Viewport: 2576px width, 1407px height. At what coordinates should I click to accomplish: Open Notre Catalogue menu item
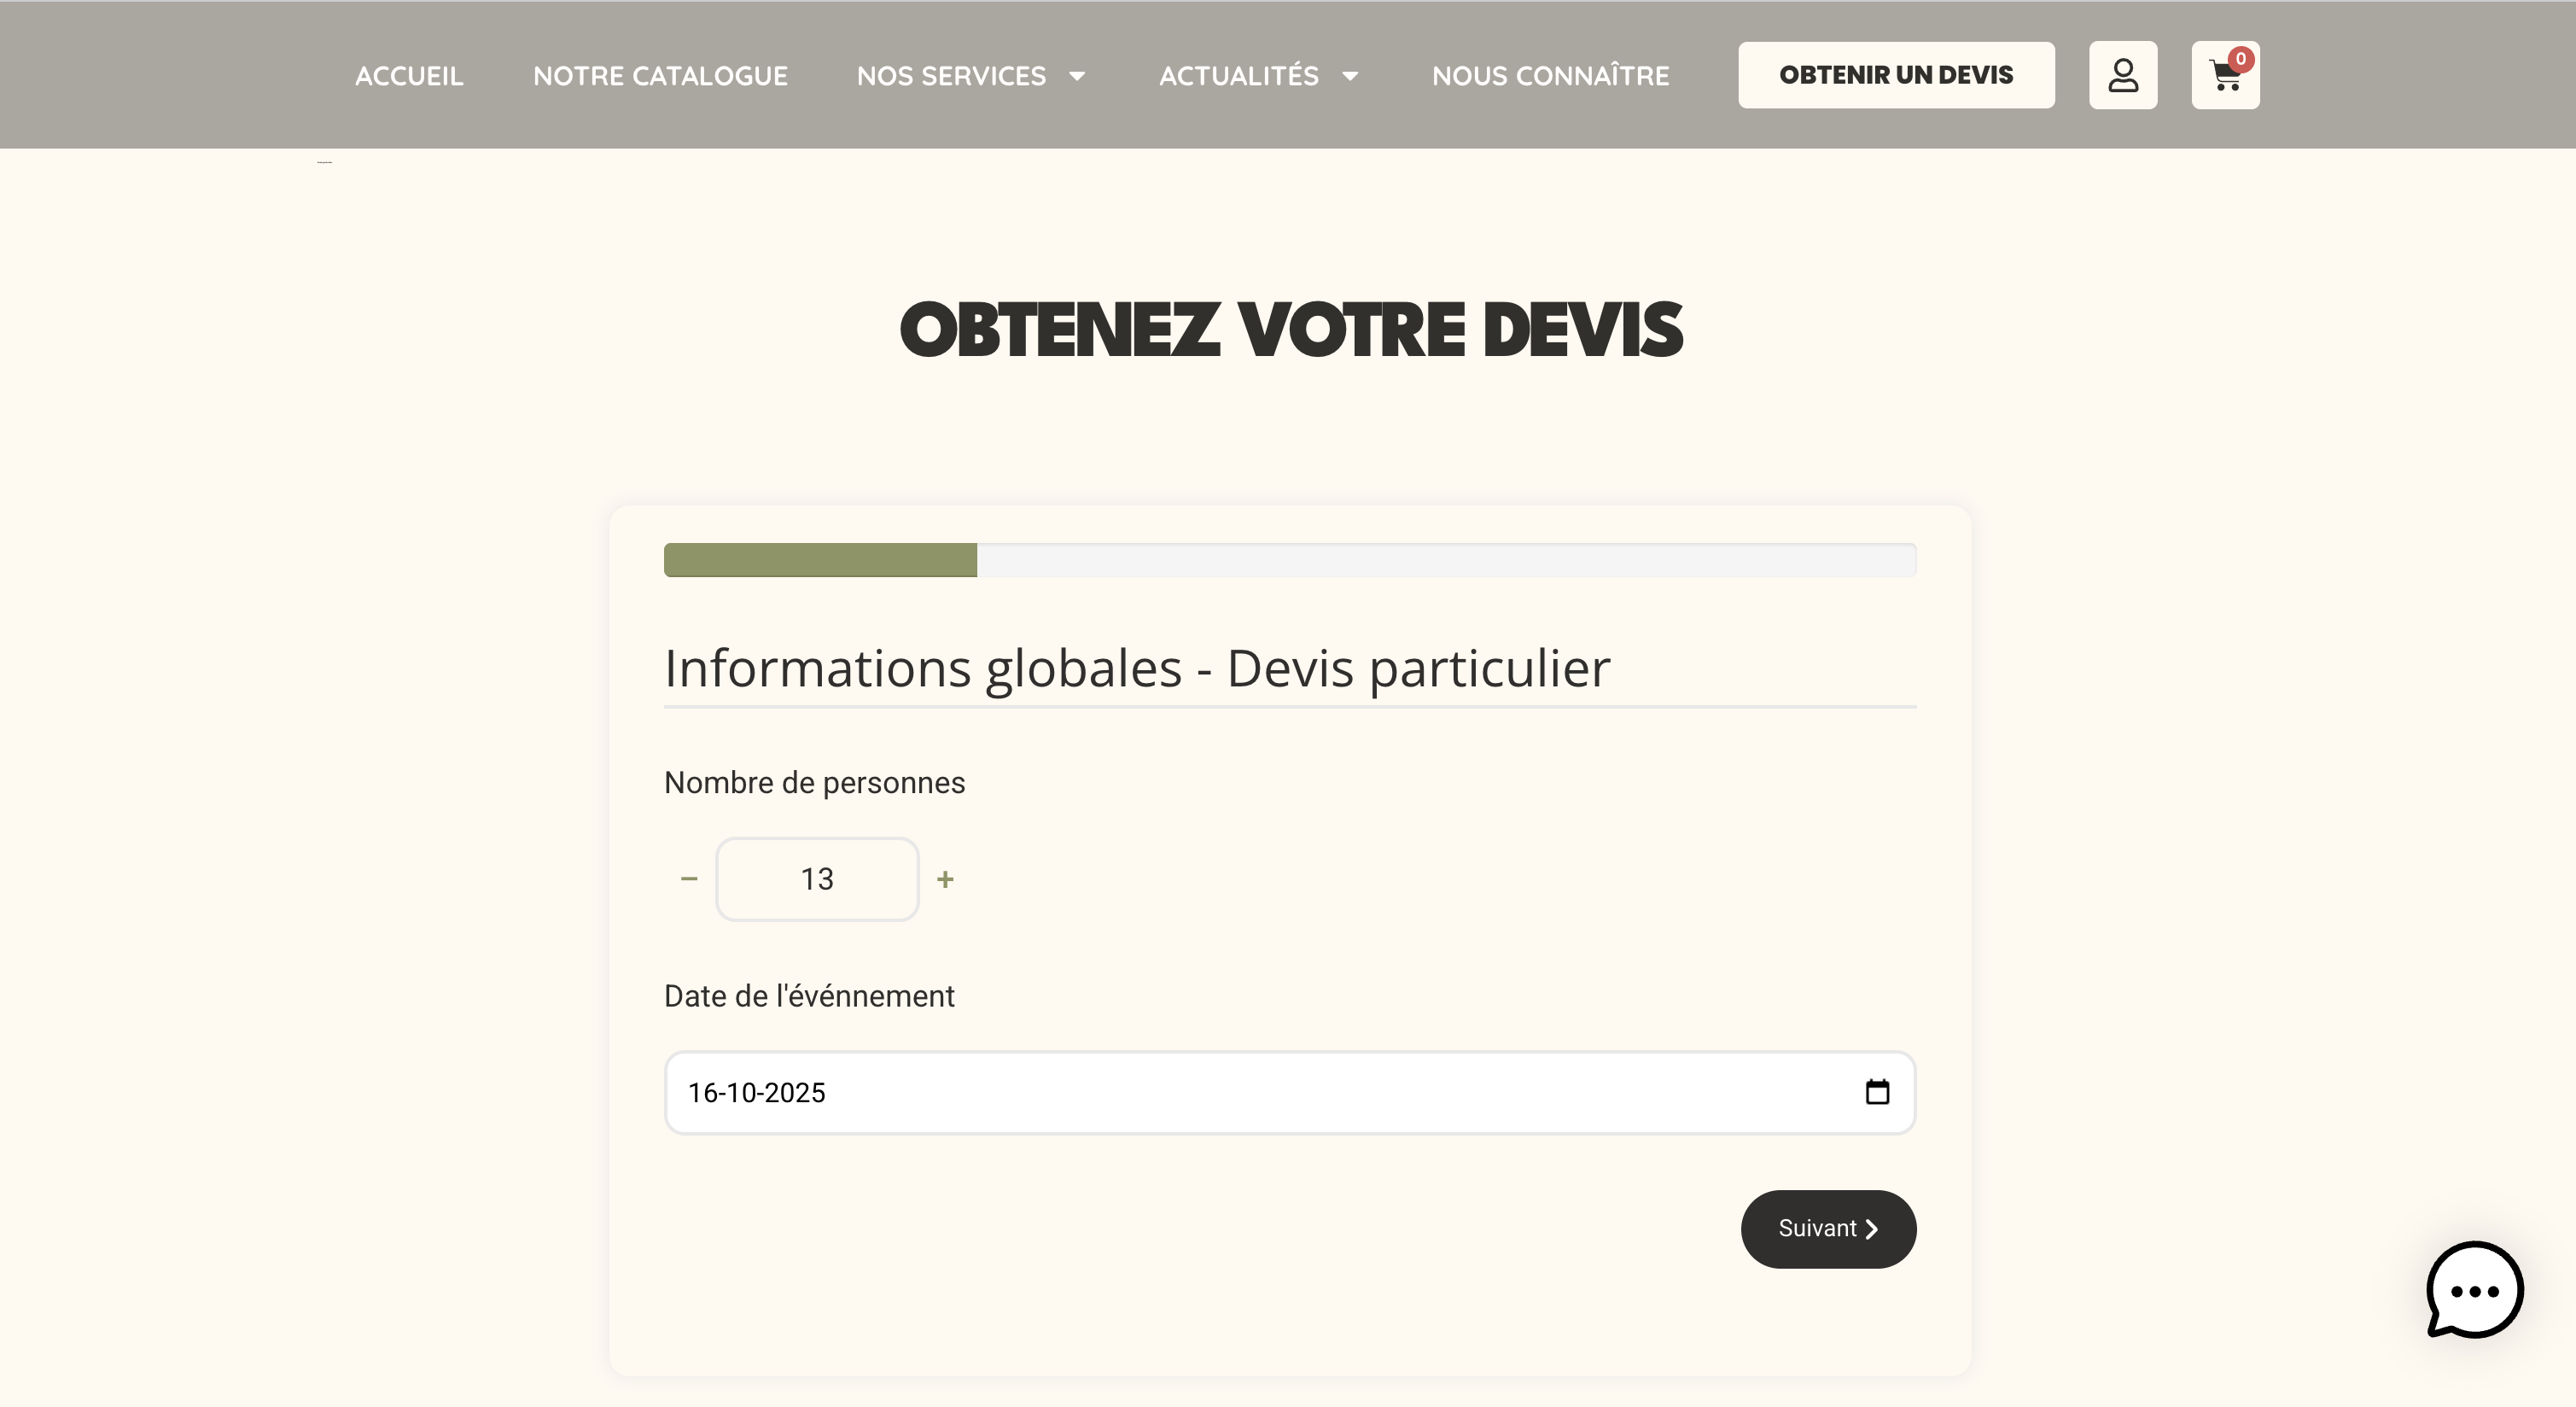pos(660,76)
